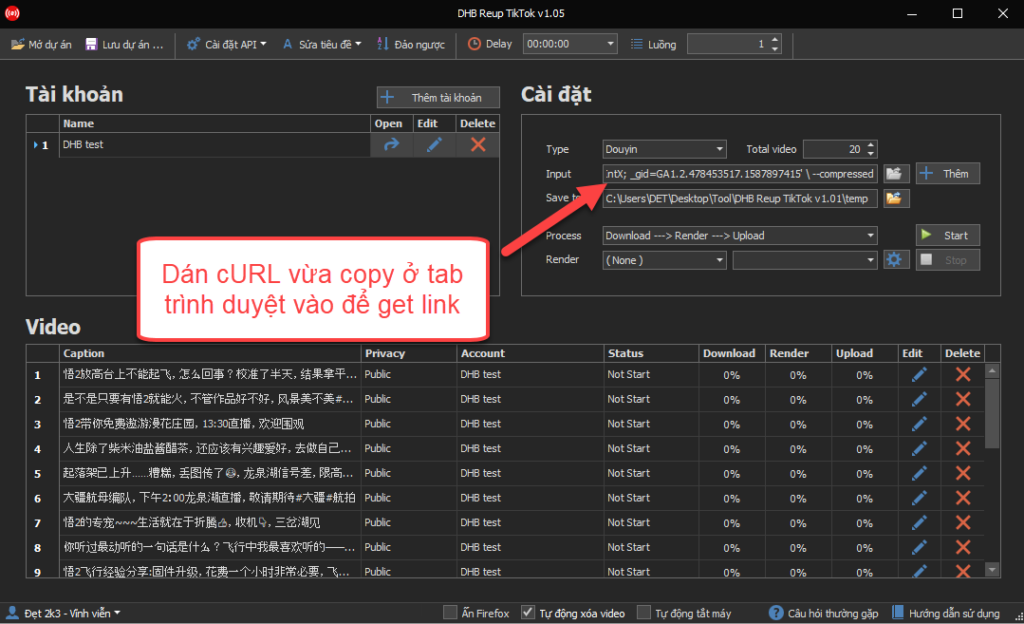Click the Video table vertical scrollbar

click(992, 470)
